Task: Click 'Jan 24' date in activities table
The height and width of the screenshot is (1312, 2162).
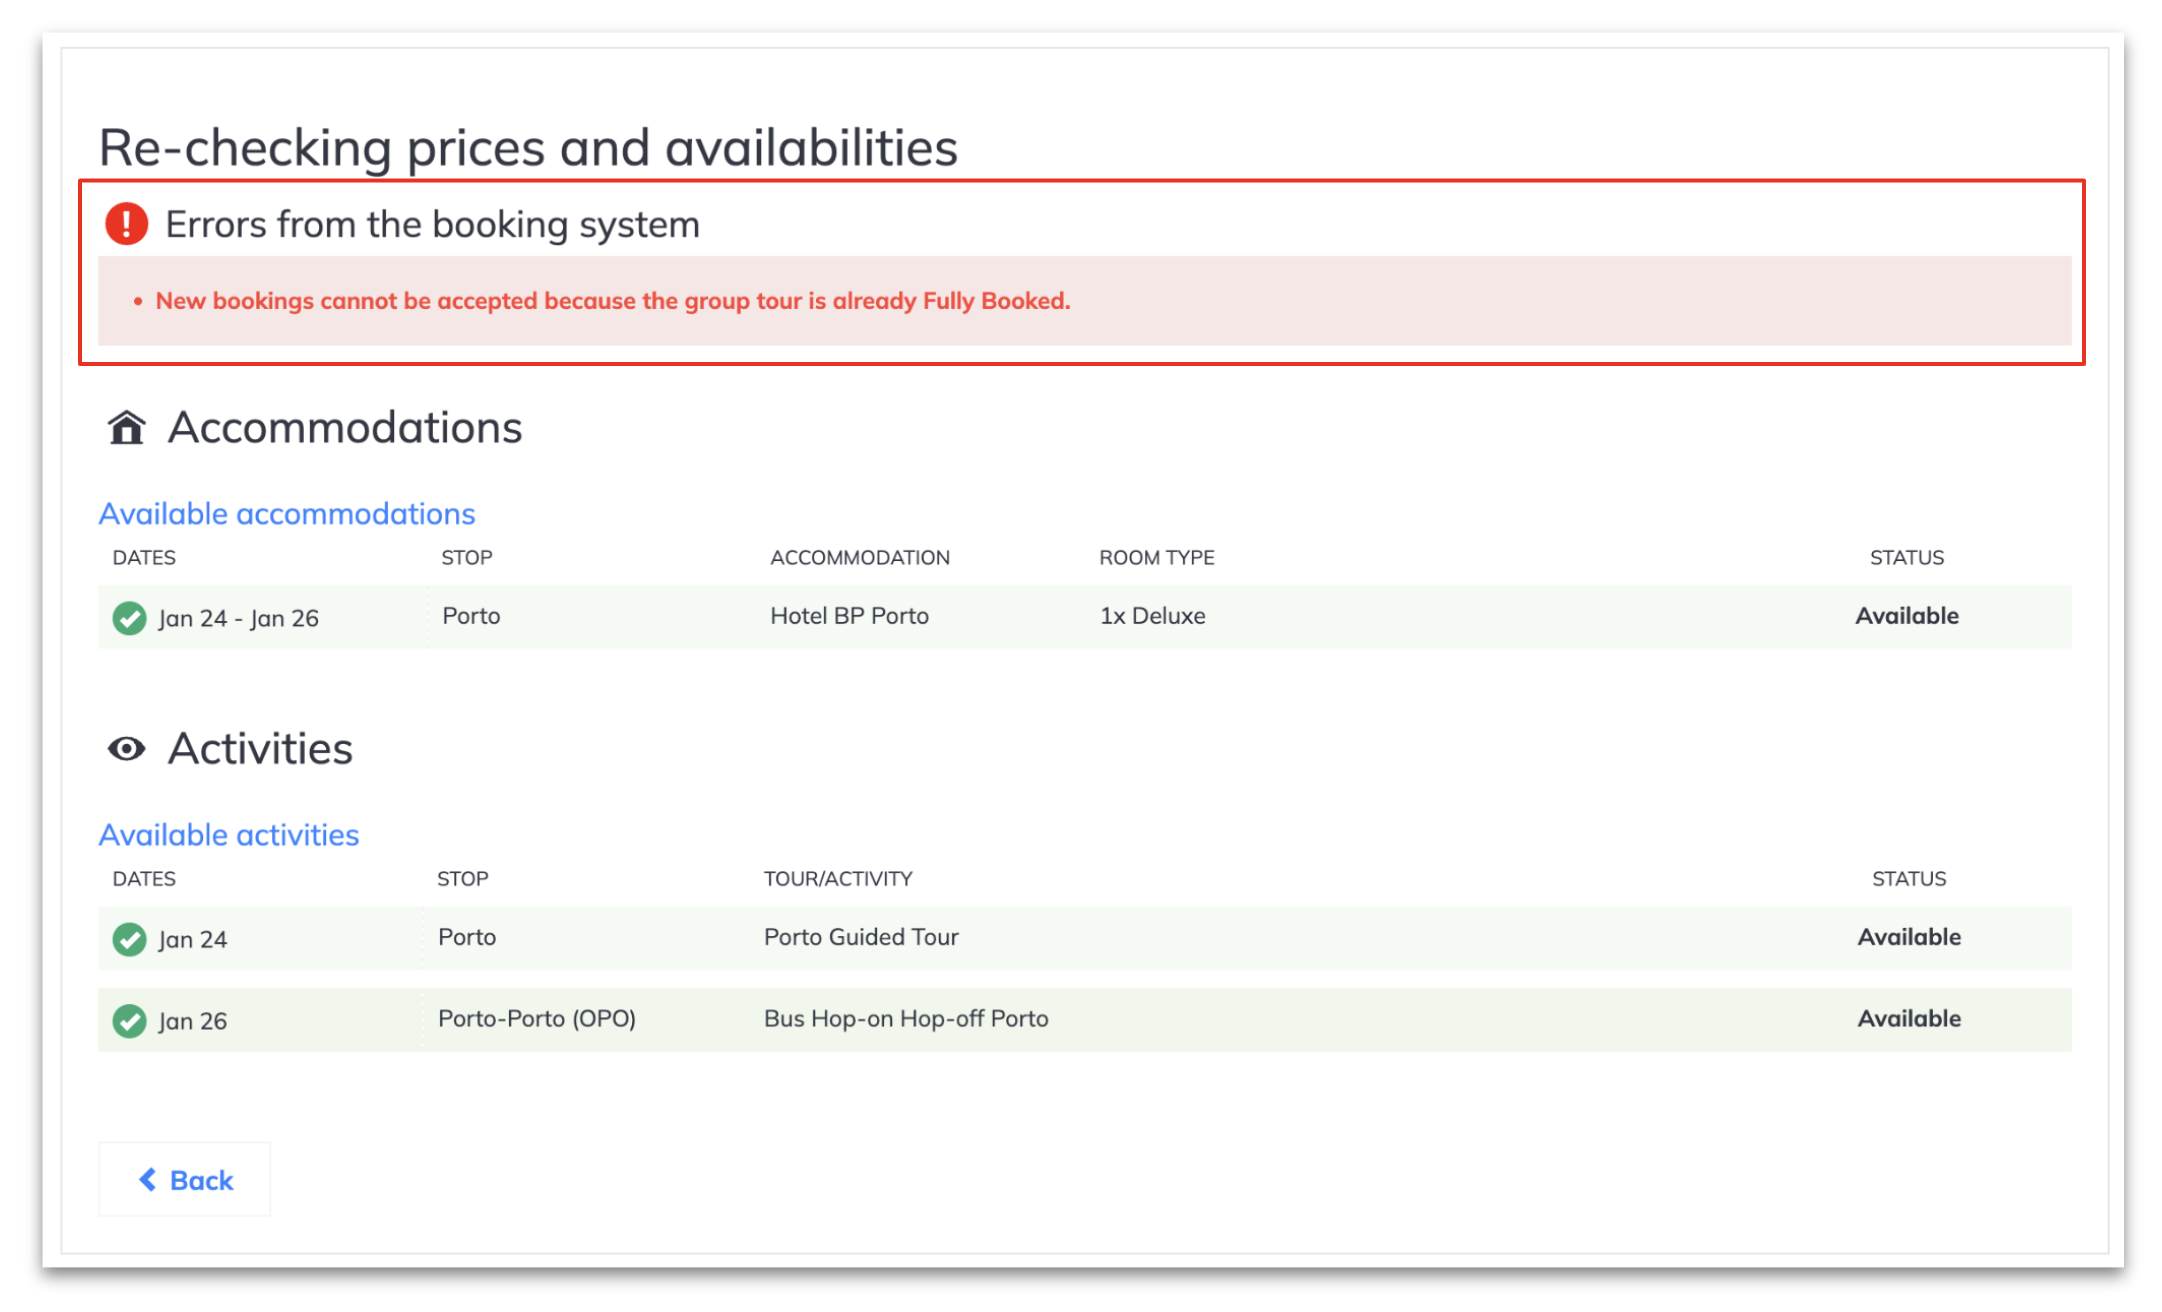Action: point(192,939)
